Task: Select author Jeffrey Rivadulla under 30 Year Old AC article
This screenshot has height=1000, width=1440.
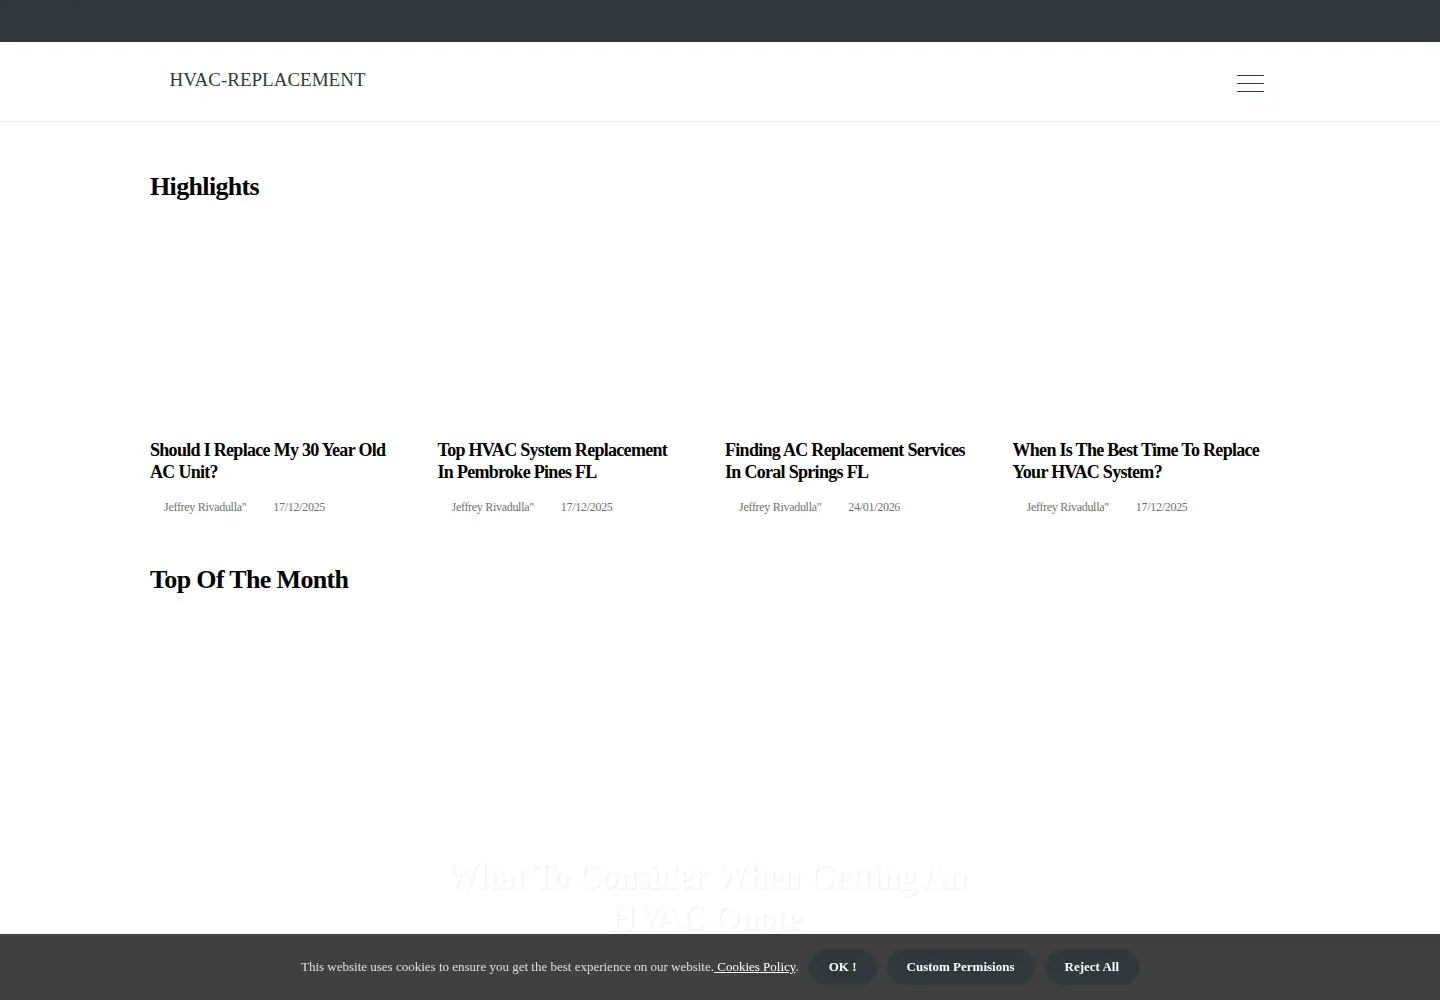Action: coord(205,507)
